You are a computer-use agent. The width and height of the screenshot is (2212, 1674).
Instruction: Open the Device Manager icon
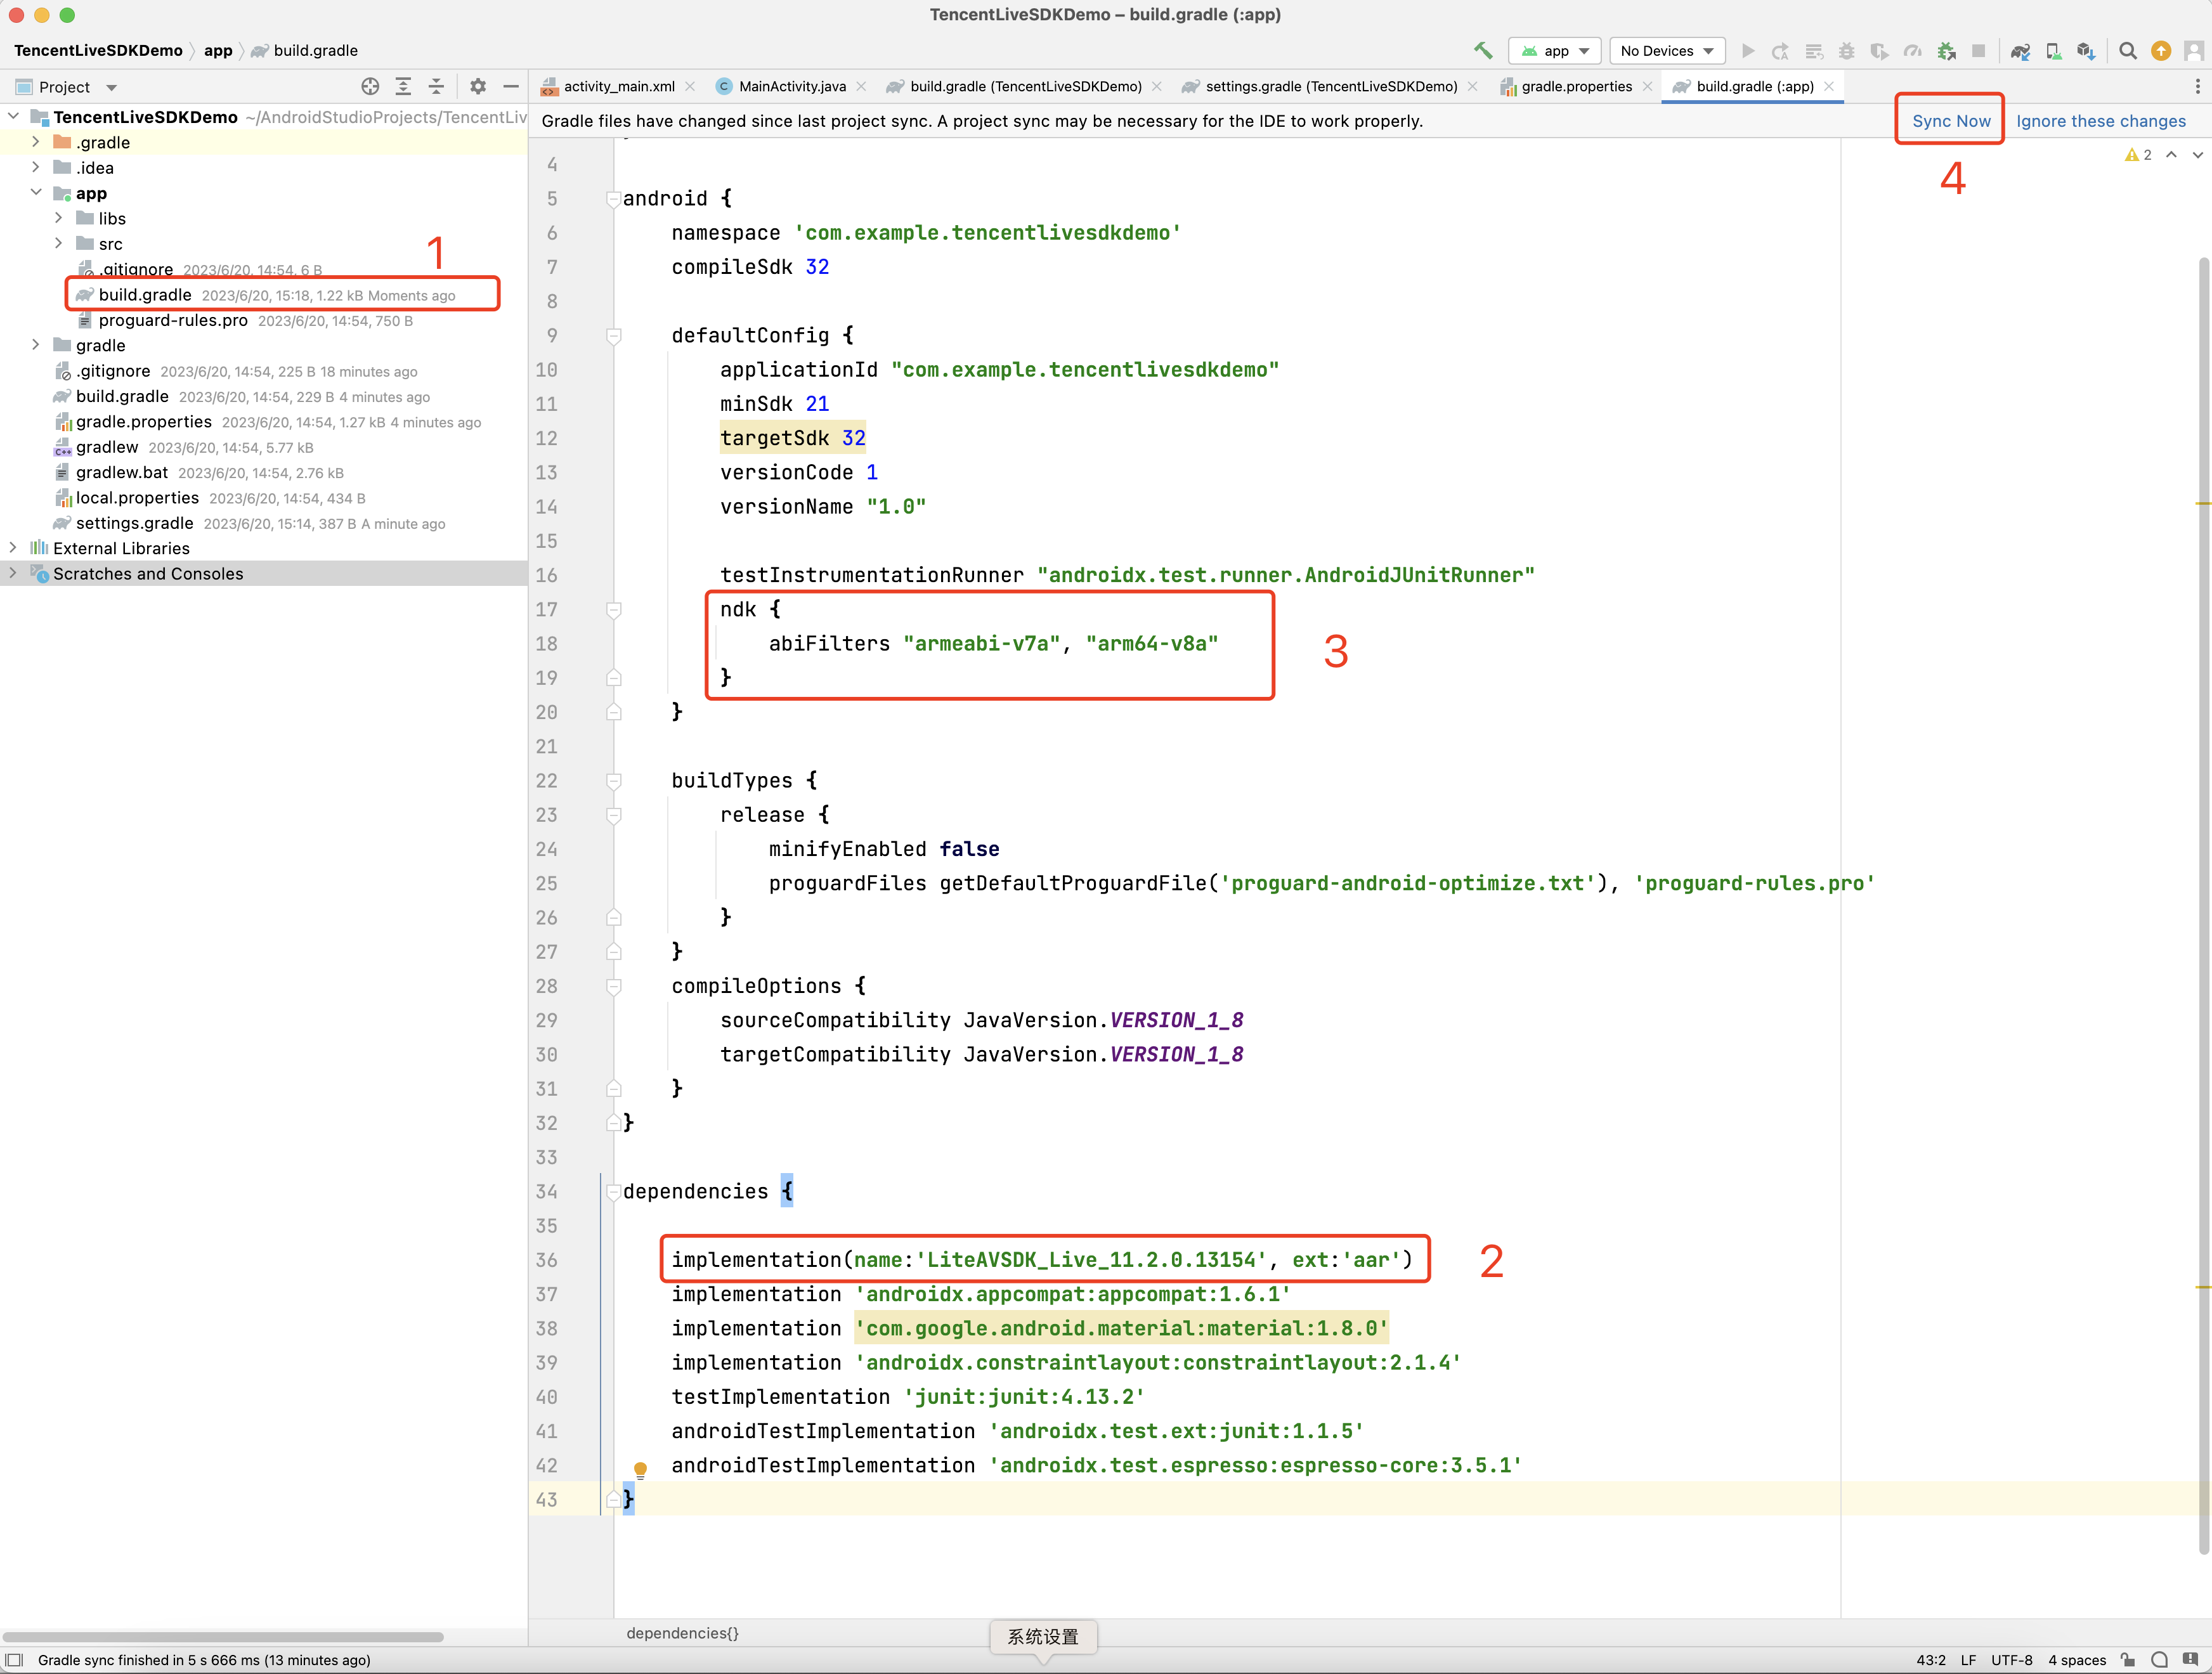pos(2053,50)
